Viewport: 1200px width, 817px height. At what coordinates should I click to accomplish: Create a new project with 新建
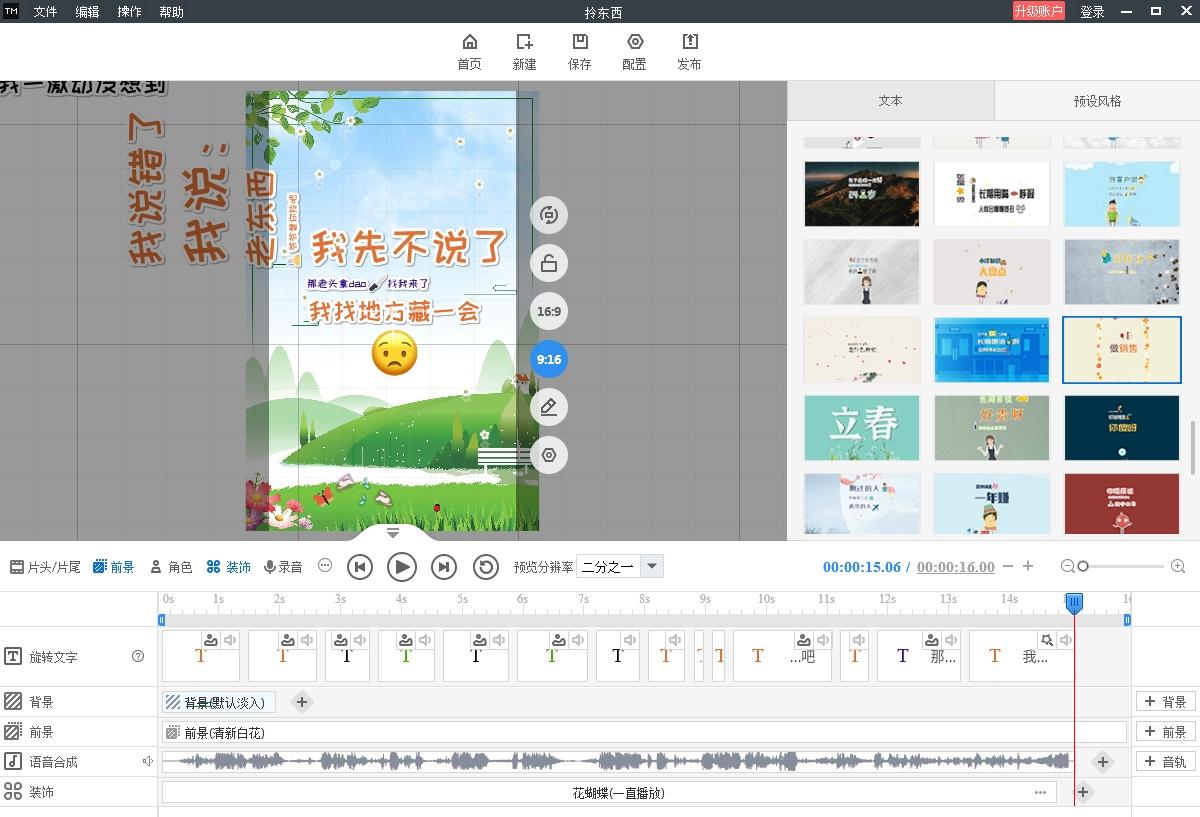[524, 51]
